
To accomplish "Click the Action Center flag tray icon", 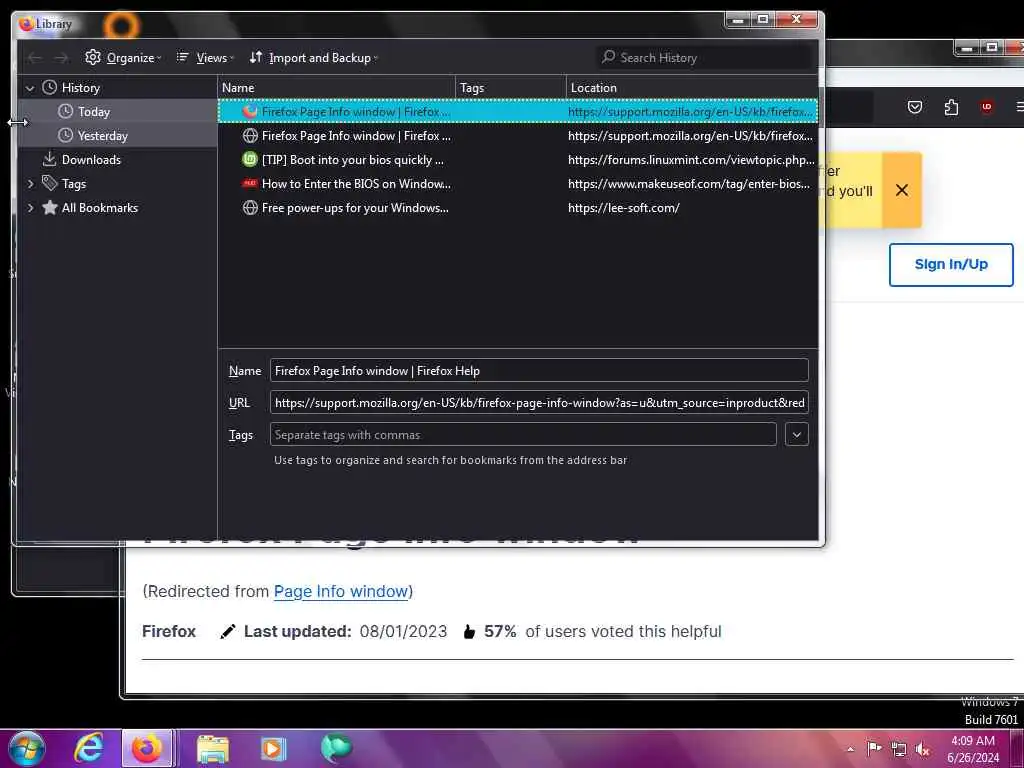I will point(873,748).
